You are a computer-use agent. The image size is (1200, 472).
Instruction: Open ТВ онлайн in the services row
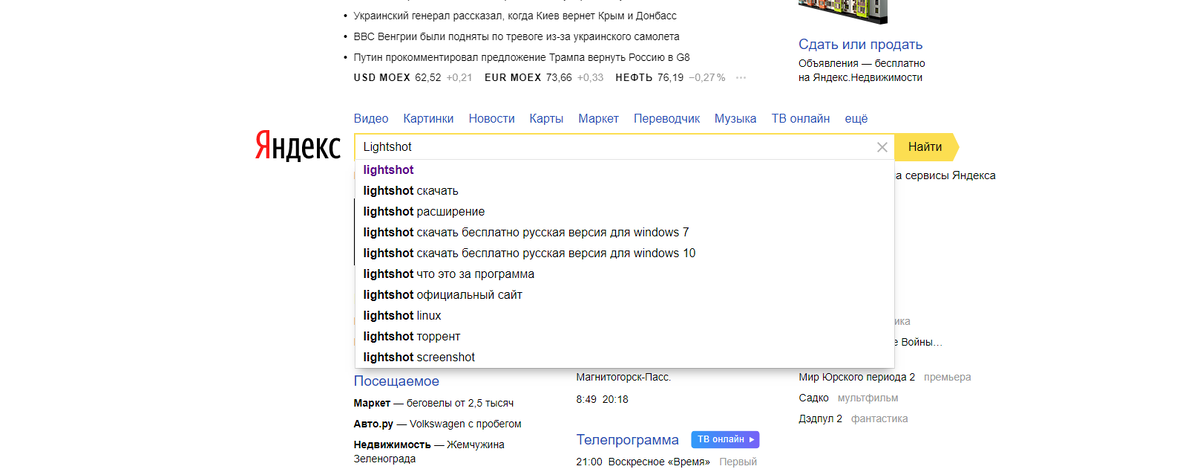(x=801, y=118)
